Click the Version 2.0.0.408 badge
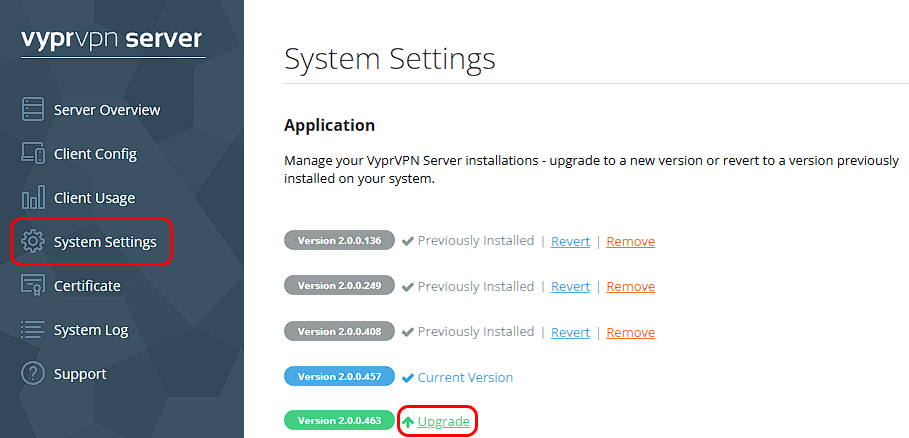This screenshot has width=909, height=438. (340, 331)
